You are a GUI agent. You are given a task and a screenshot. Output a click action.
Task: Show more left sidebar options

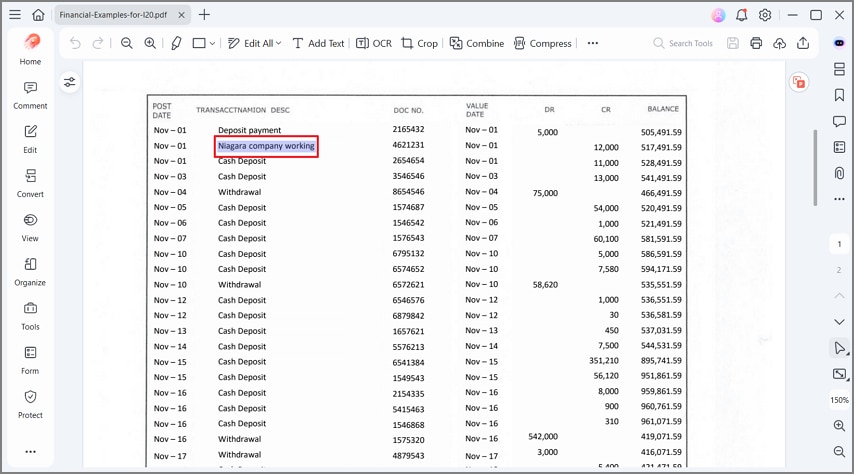point(30,452)
